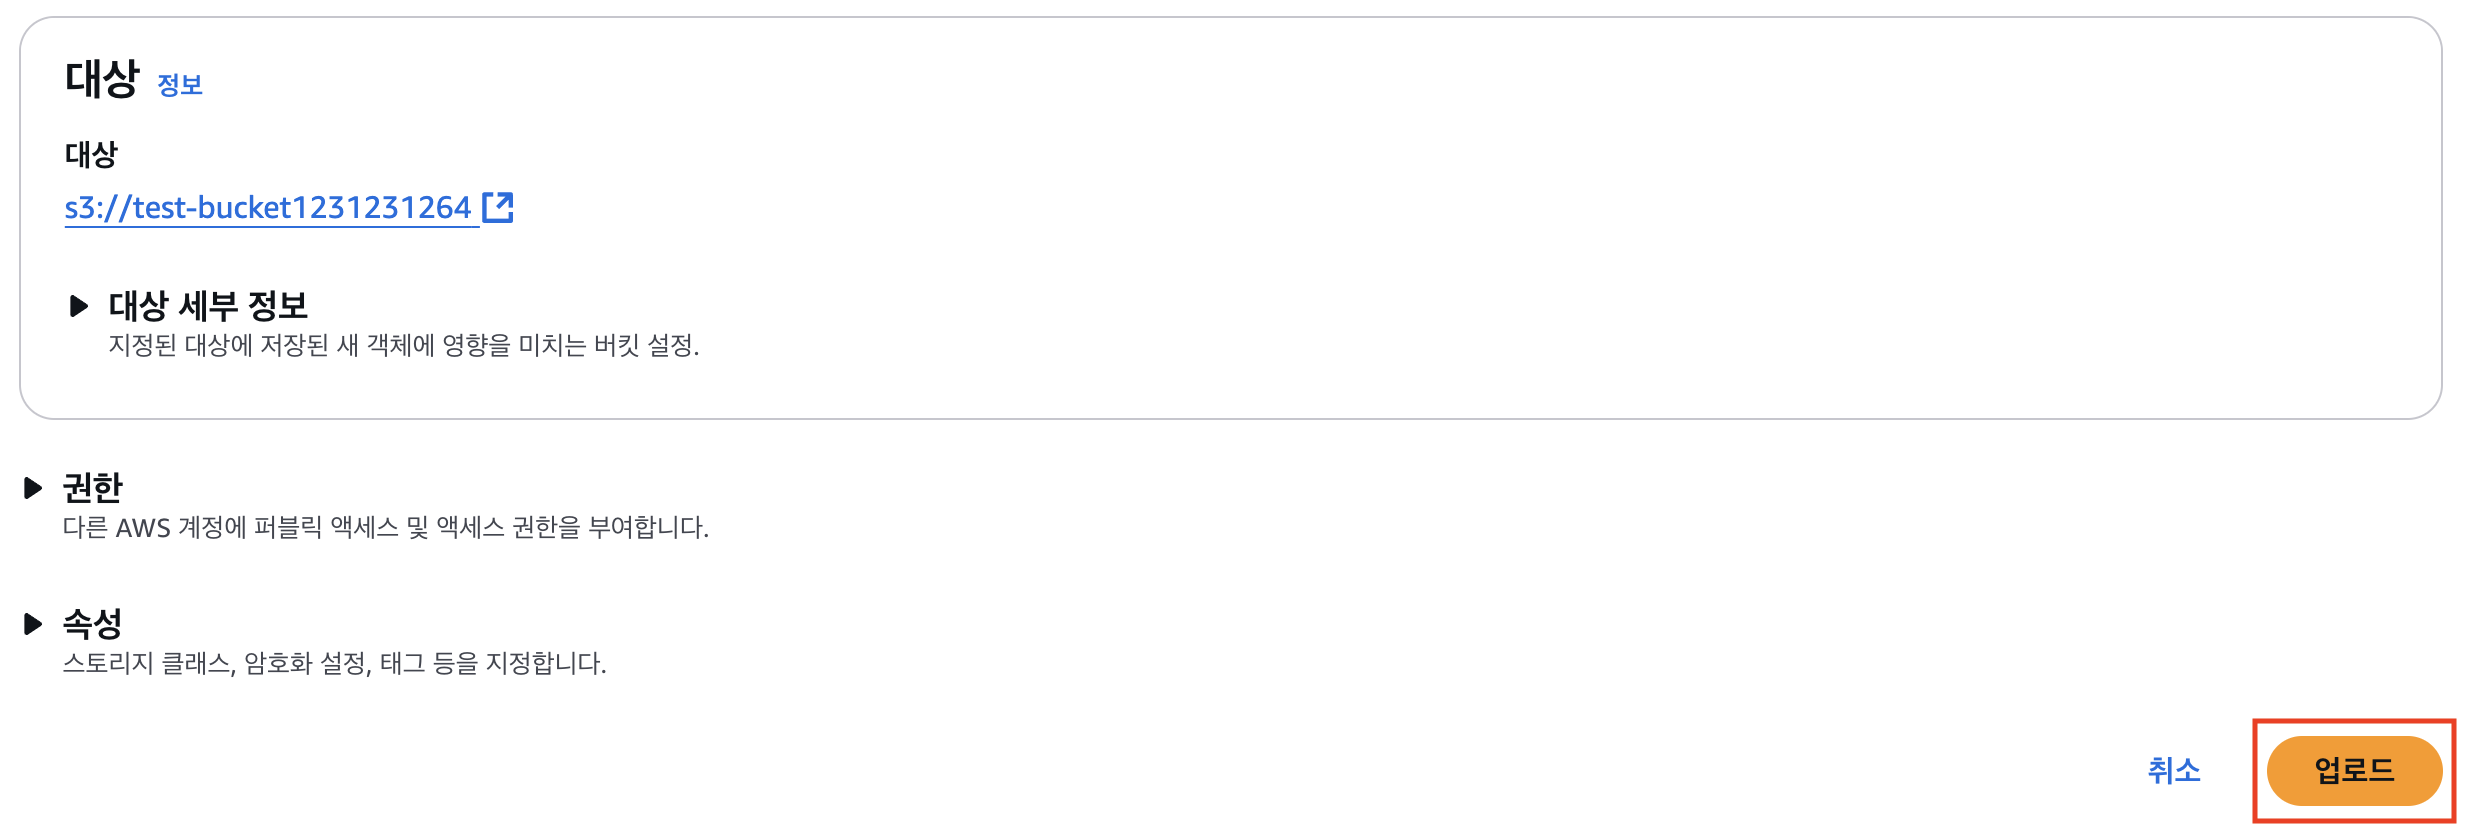Click the '퍼블릭 액세스' words in 권한 description
Viewport: 2470px width, 840px height.
tap(325, 527)
